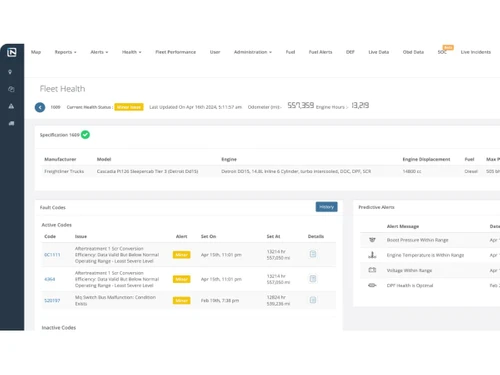Click engine hours value 13,219
Viewport: 500px width, 375px height.
(x=360, y=106)
